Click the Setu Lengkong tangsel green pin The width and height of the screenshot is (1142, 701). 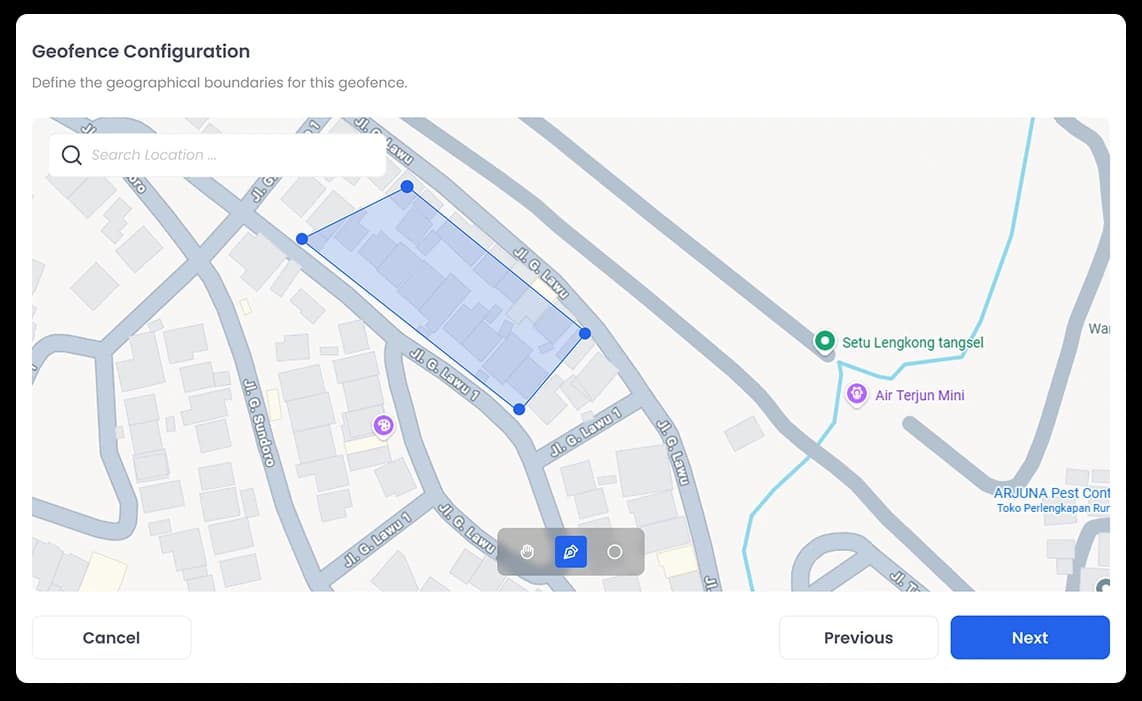[824, 340]
